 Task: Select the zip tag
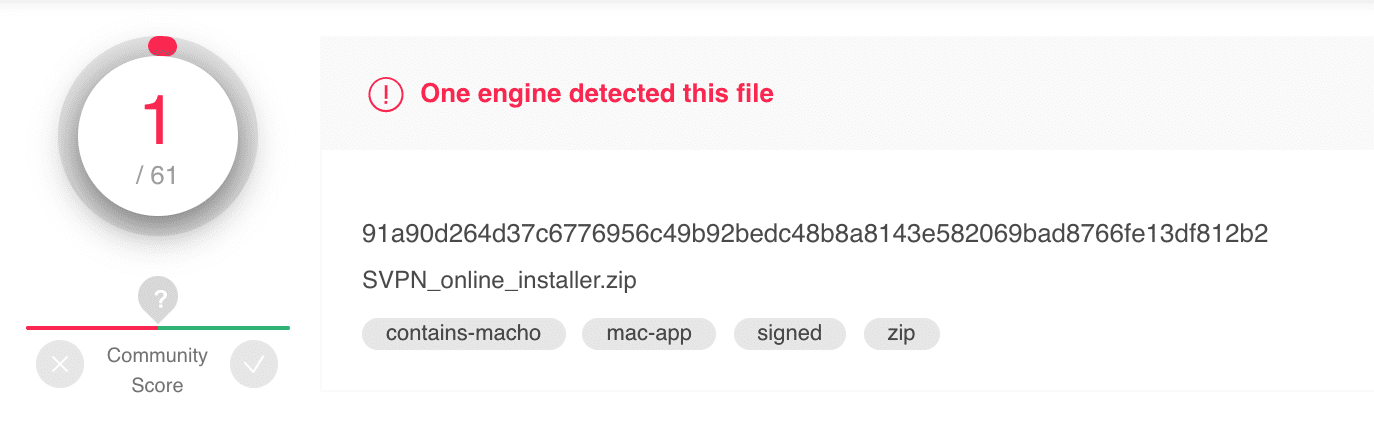(x=901, y=333)
